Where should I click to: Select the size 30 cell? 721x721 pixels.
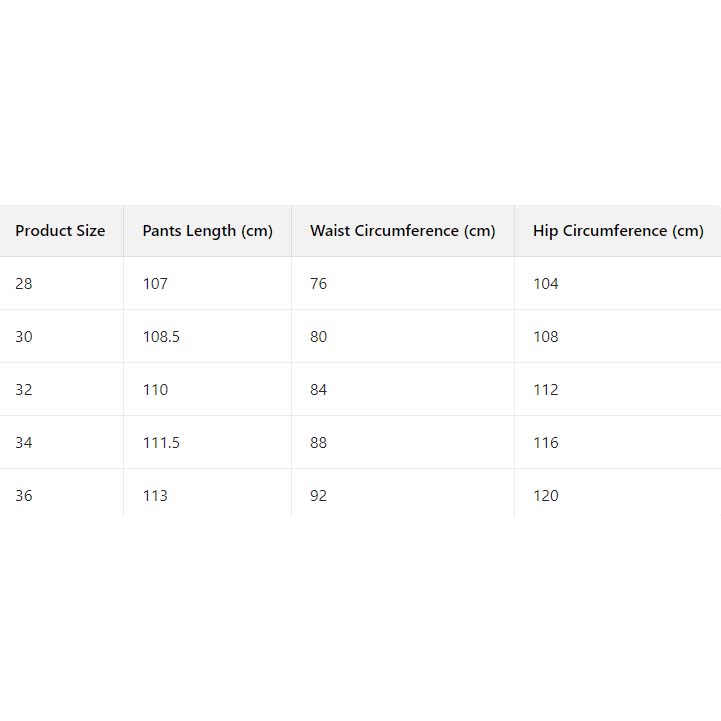click(x=24, y=337)
